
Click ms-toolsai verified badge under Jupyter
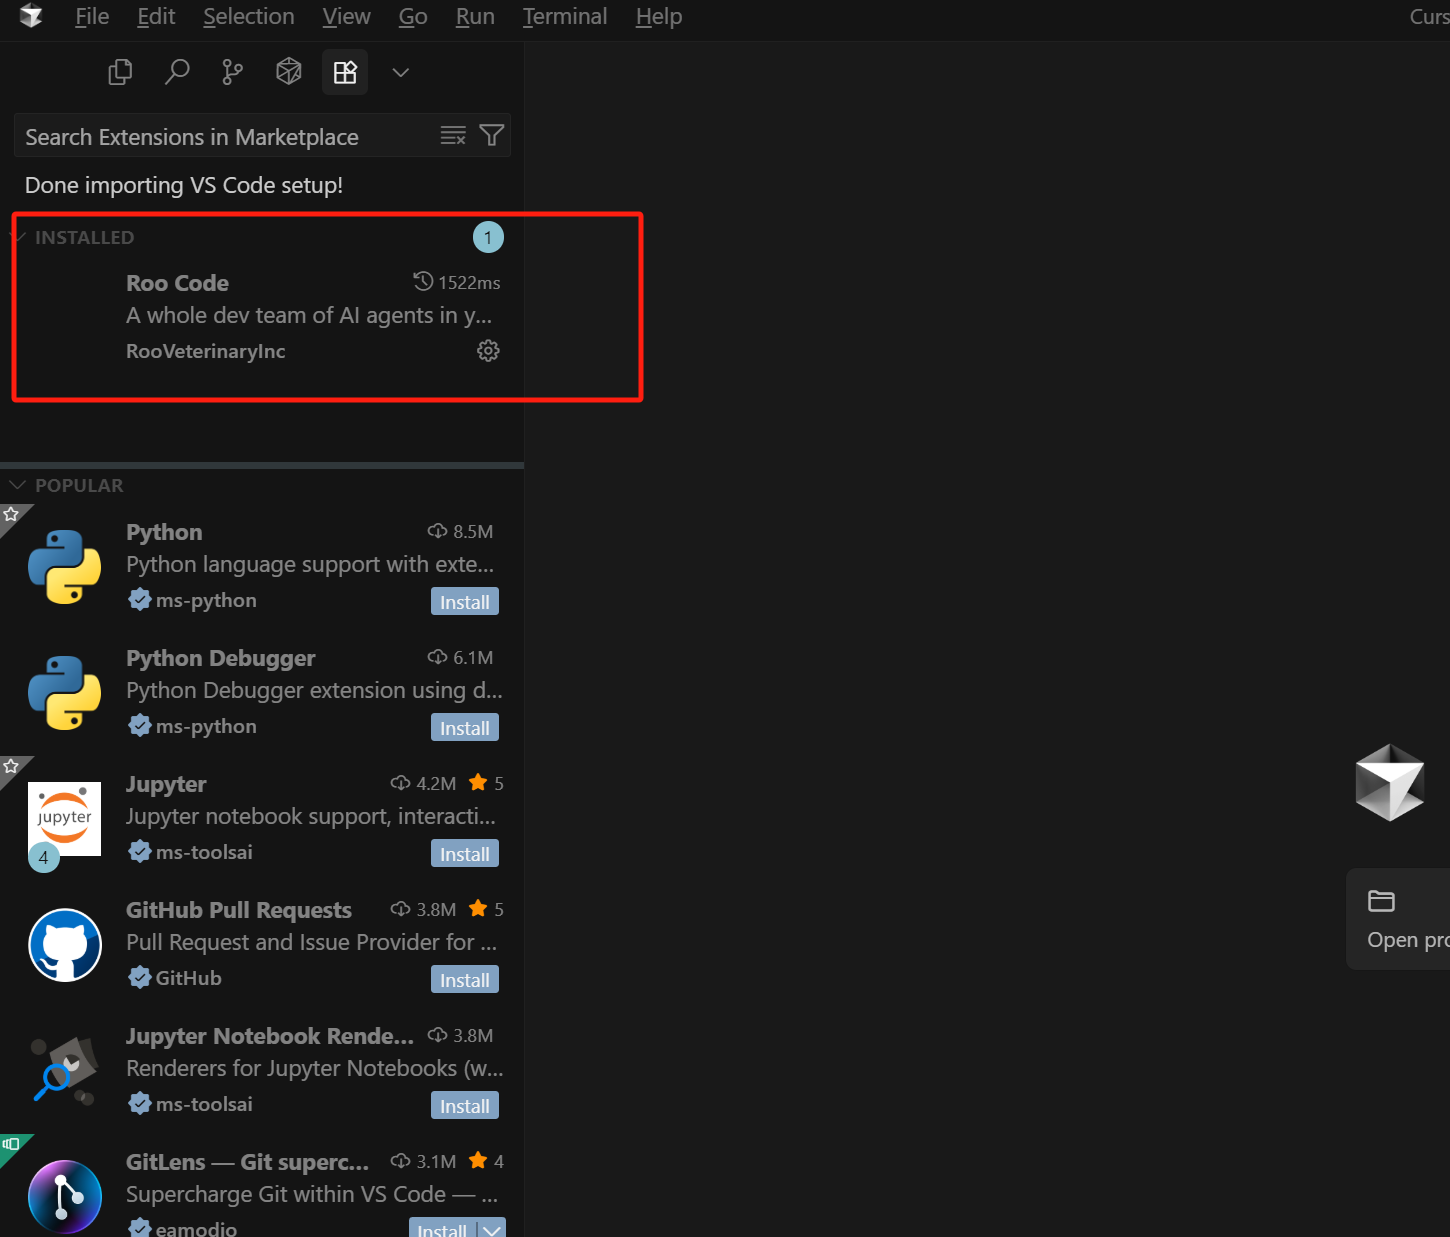pos(140,852)
